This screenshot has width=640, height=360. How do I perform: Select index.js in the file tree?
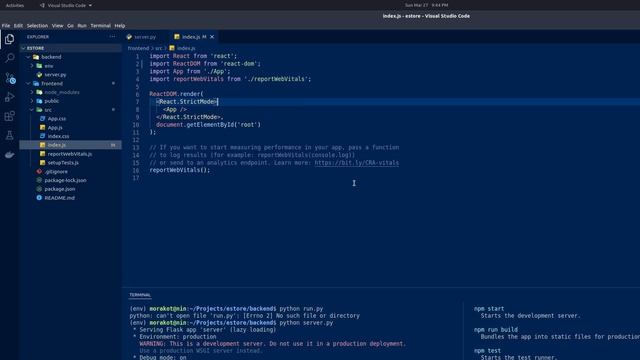[x=57, y=145]
